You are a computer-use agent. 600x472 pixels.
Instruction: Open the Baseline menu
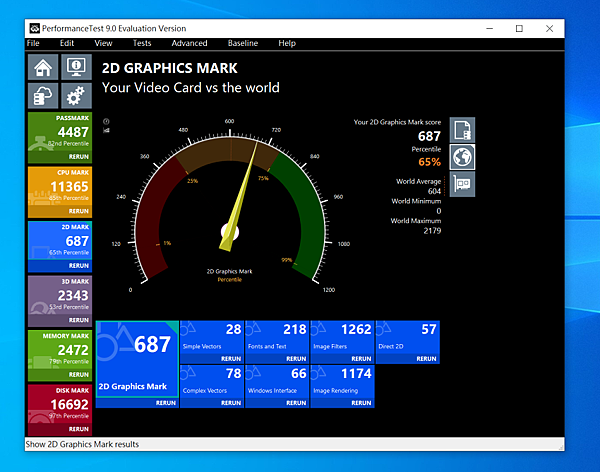point(243,43)
